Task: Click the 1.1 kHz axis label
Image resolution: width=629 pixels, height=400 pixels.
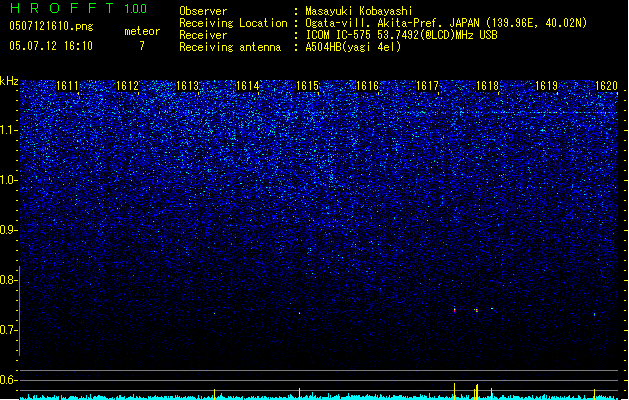Action: pyautogui.click(x=8, y=130)
